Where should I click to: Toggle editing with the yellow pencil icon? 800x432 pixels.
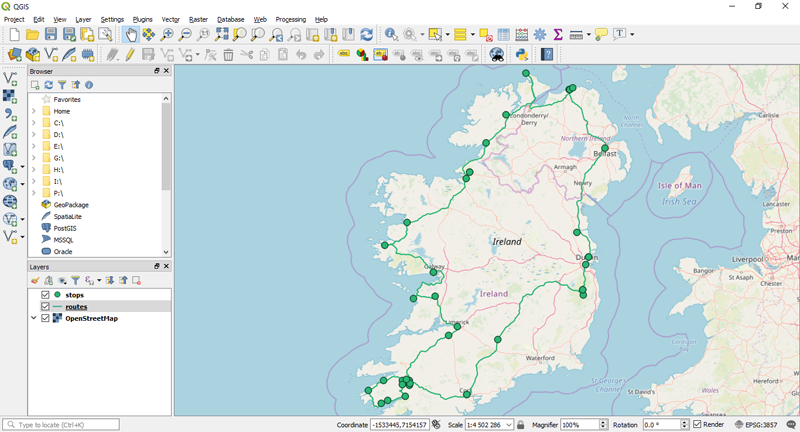130,54
